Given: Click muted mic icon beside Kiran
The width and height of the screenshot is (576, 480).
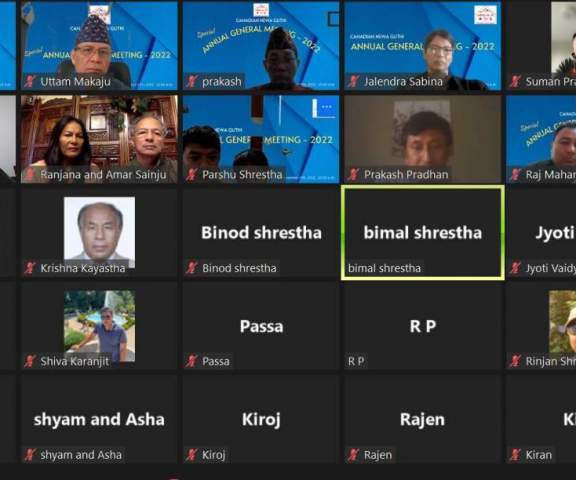Looking at the screenshot, I should [x=515, y=455].
